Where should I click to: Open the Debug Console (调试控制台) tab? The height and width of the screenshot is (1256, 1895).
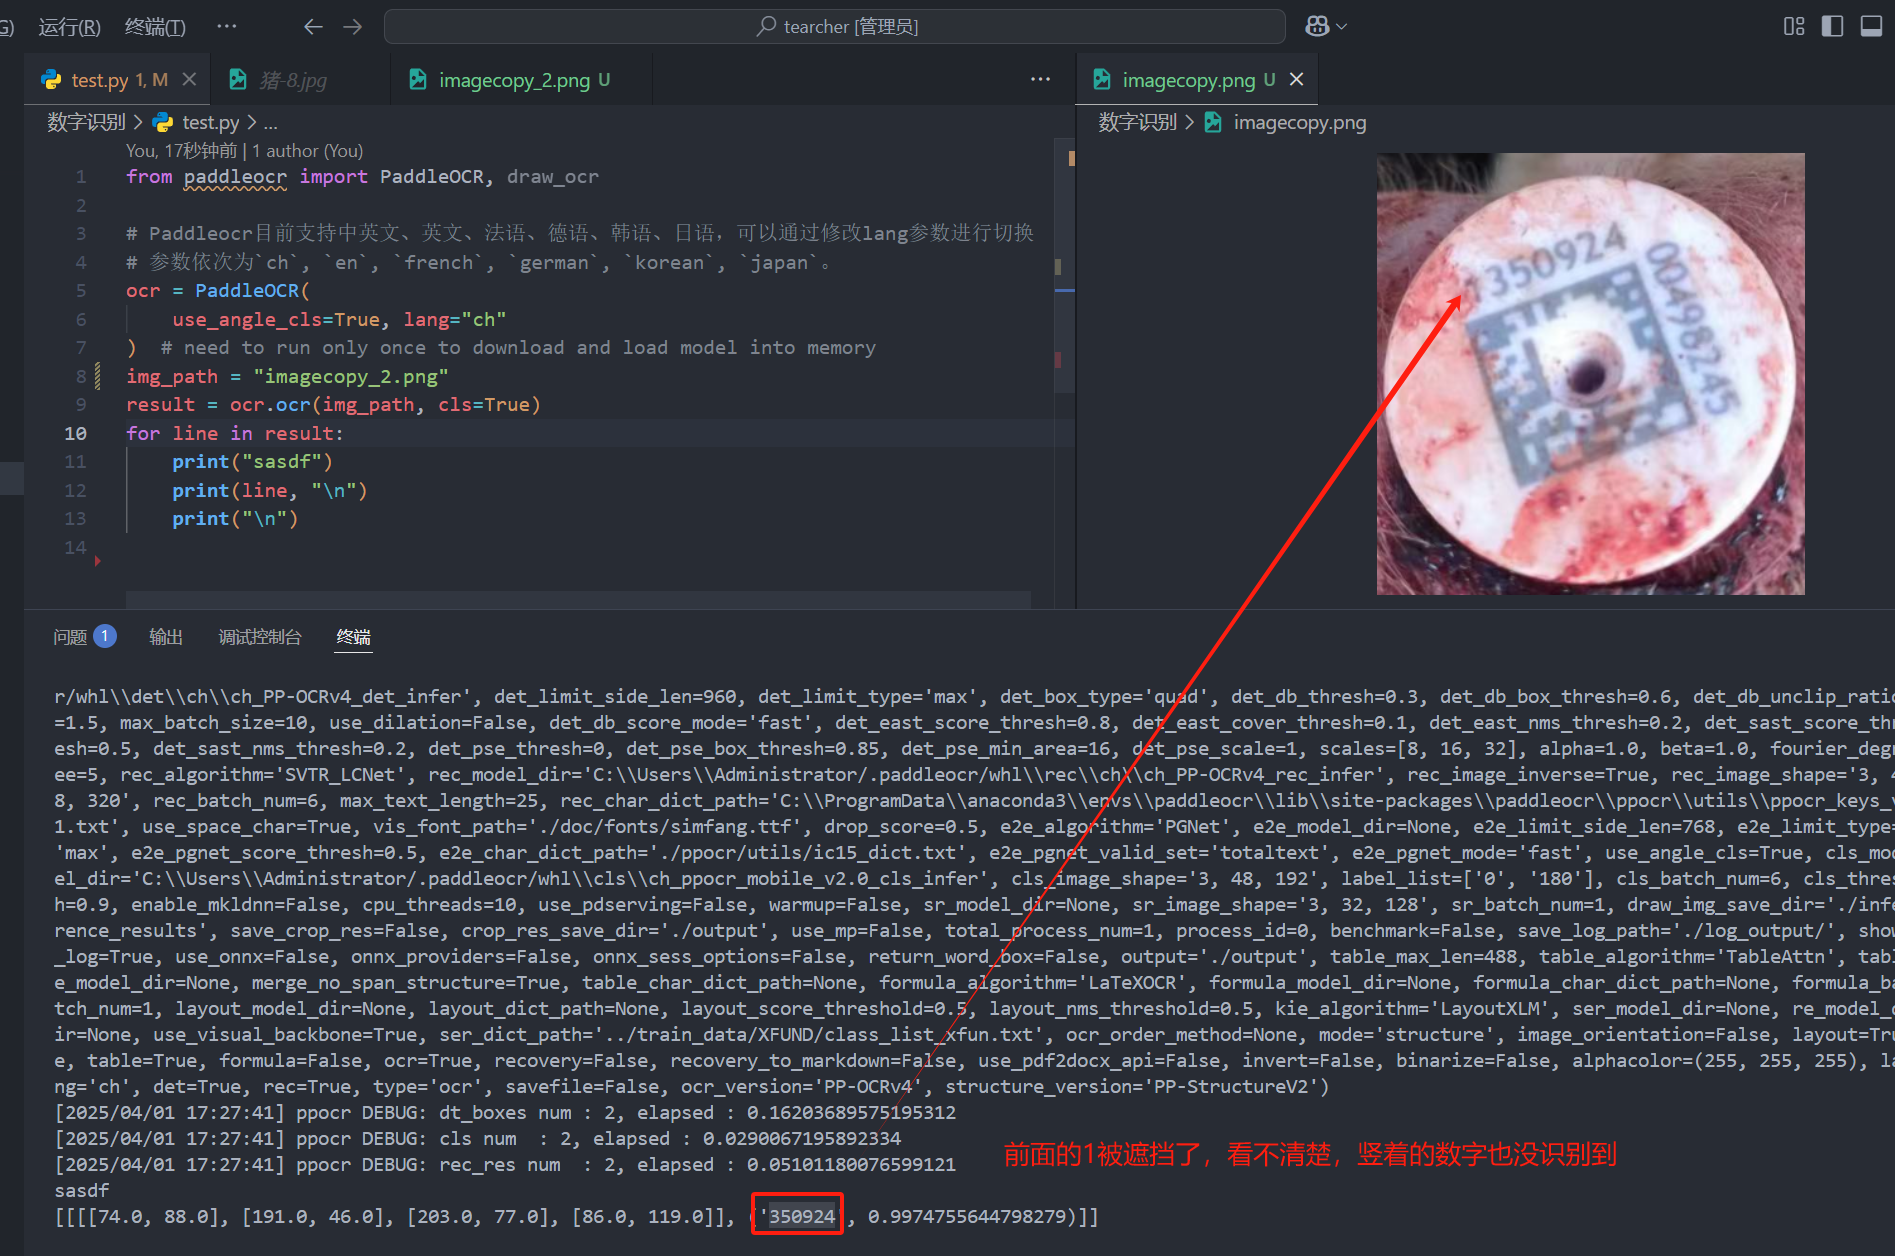(260, 637)
